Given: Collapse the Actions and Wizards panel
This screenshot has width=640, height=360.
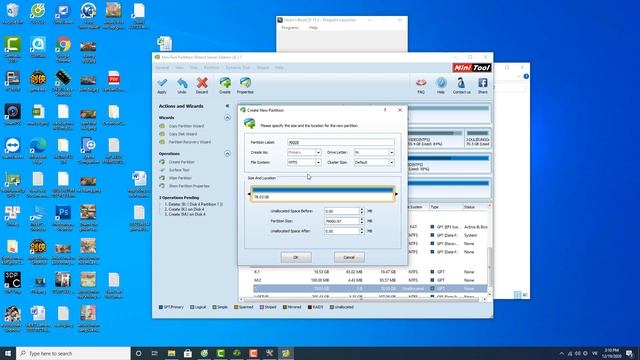Looking at the screenshot, I should point(227,106).
